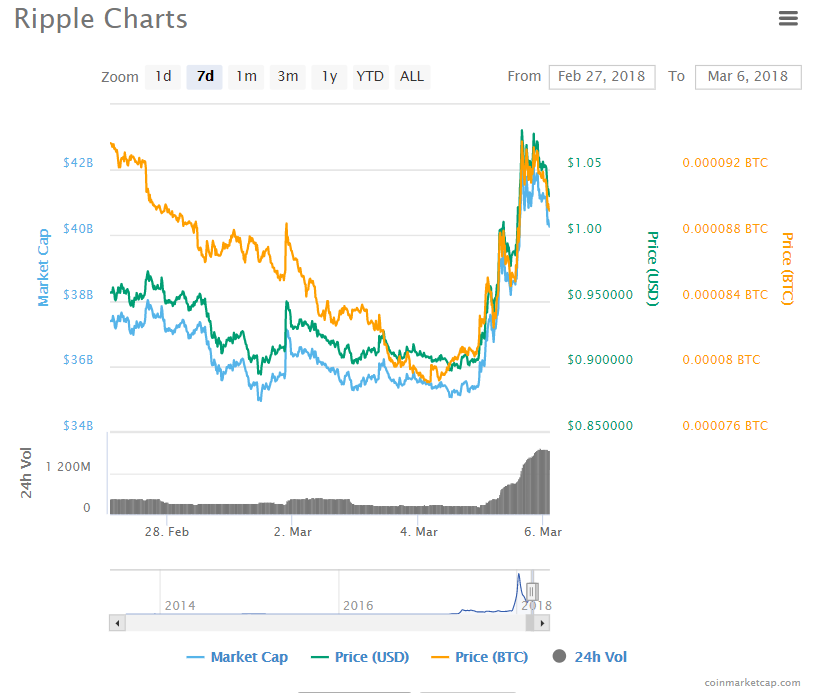
Task: Switch zoom to 1m
Action: (x=246, y=76)
